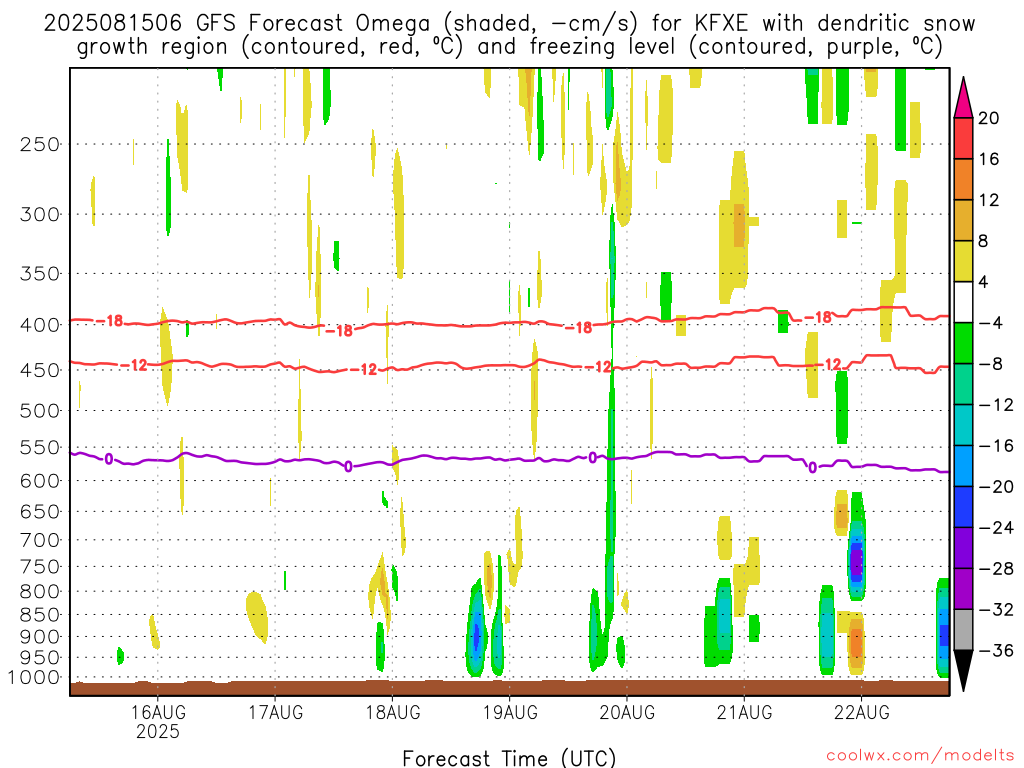Click the 22AUG time axis label

[861, 712]
